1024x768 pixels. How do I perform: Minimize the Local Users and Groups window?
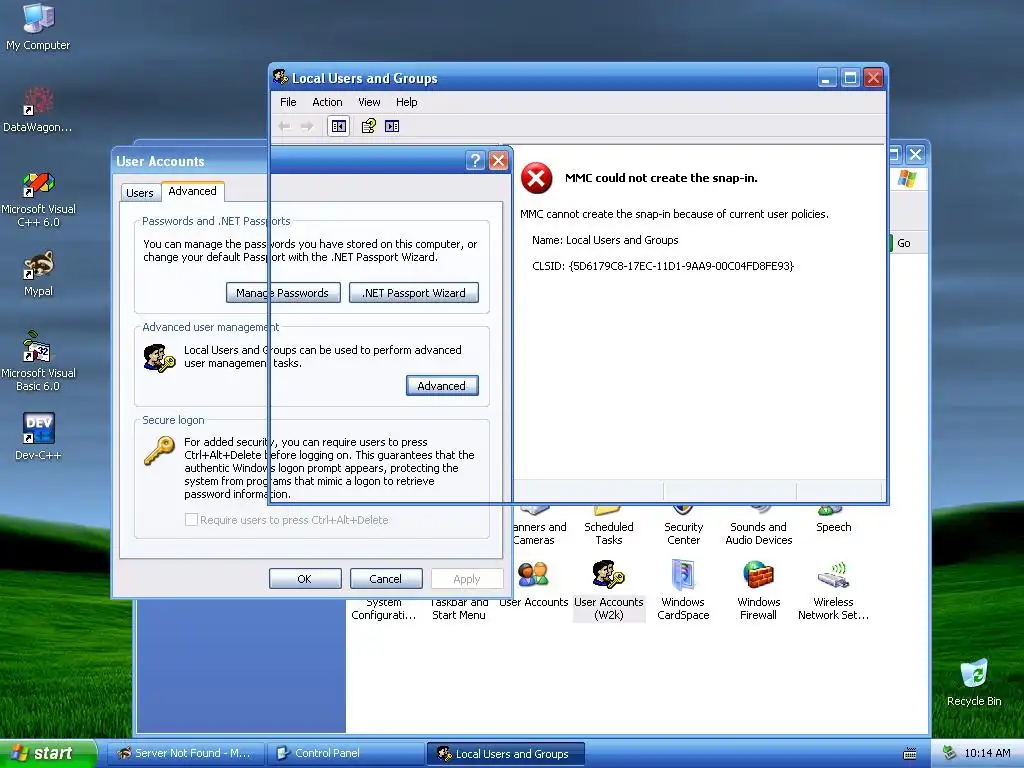click(827, 78)
